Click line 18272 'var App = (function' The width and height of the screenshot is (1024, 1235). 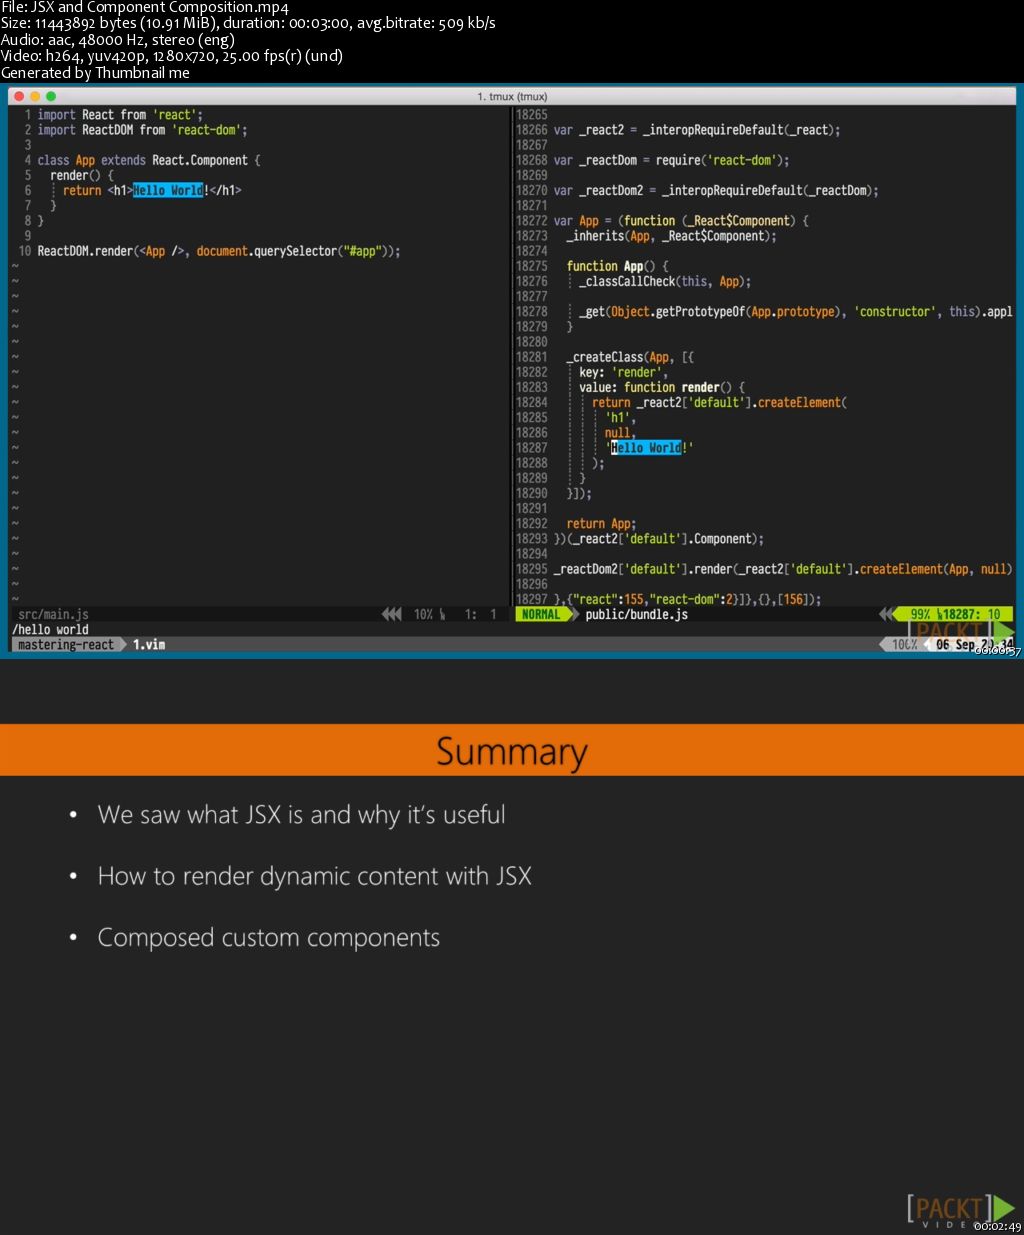point(681,221)
